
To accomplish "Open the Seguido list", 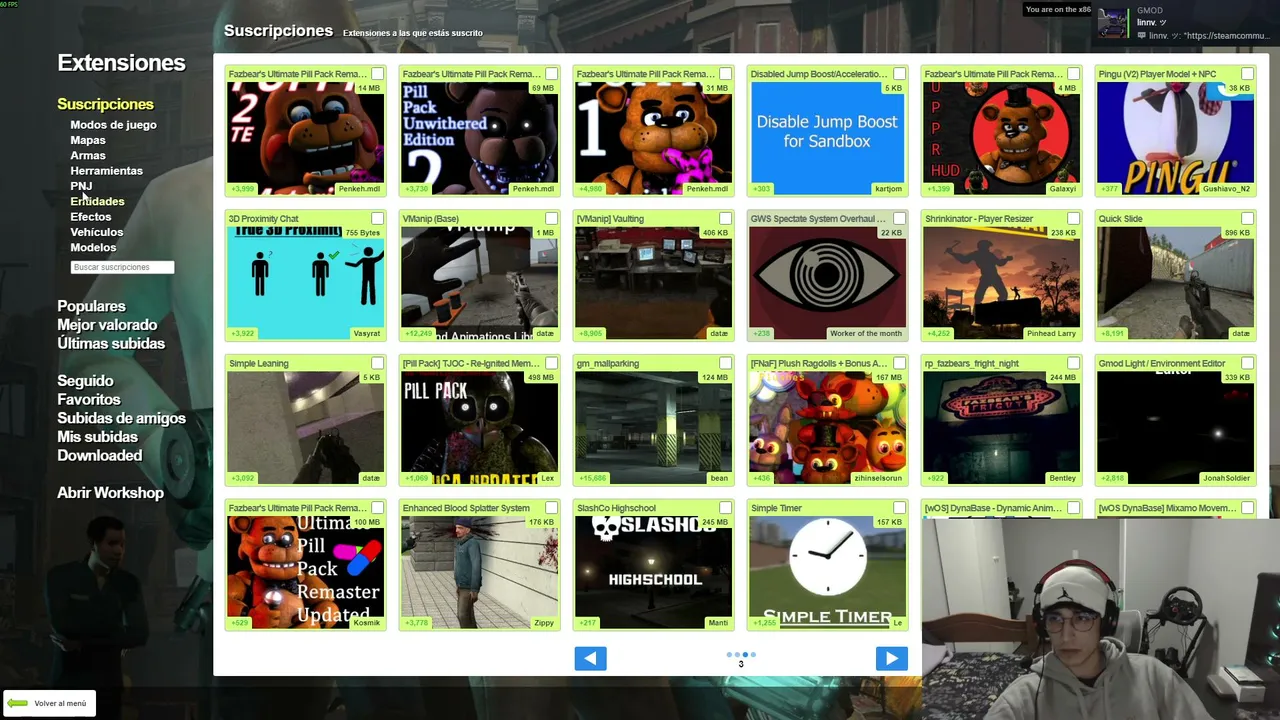I will (x=85, y=381).
